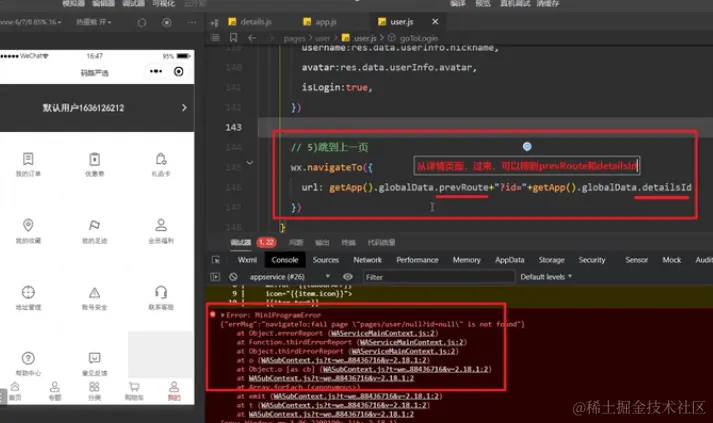Image resolution: width=713 pixels, height=423 pixels.
Task: Click the inspect element picker icon
Action: (216, 260)
